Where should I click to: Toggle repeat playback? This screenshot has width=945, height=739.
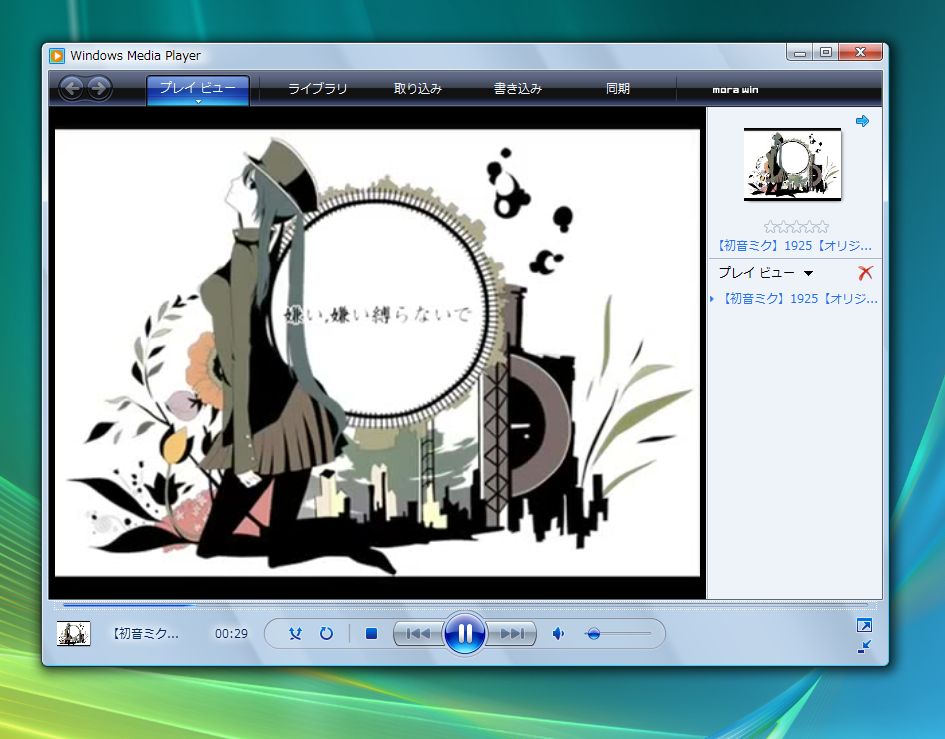tap(326, 634)
